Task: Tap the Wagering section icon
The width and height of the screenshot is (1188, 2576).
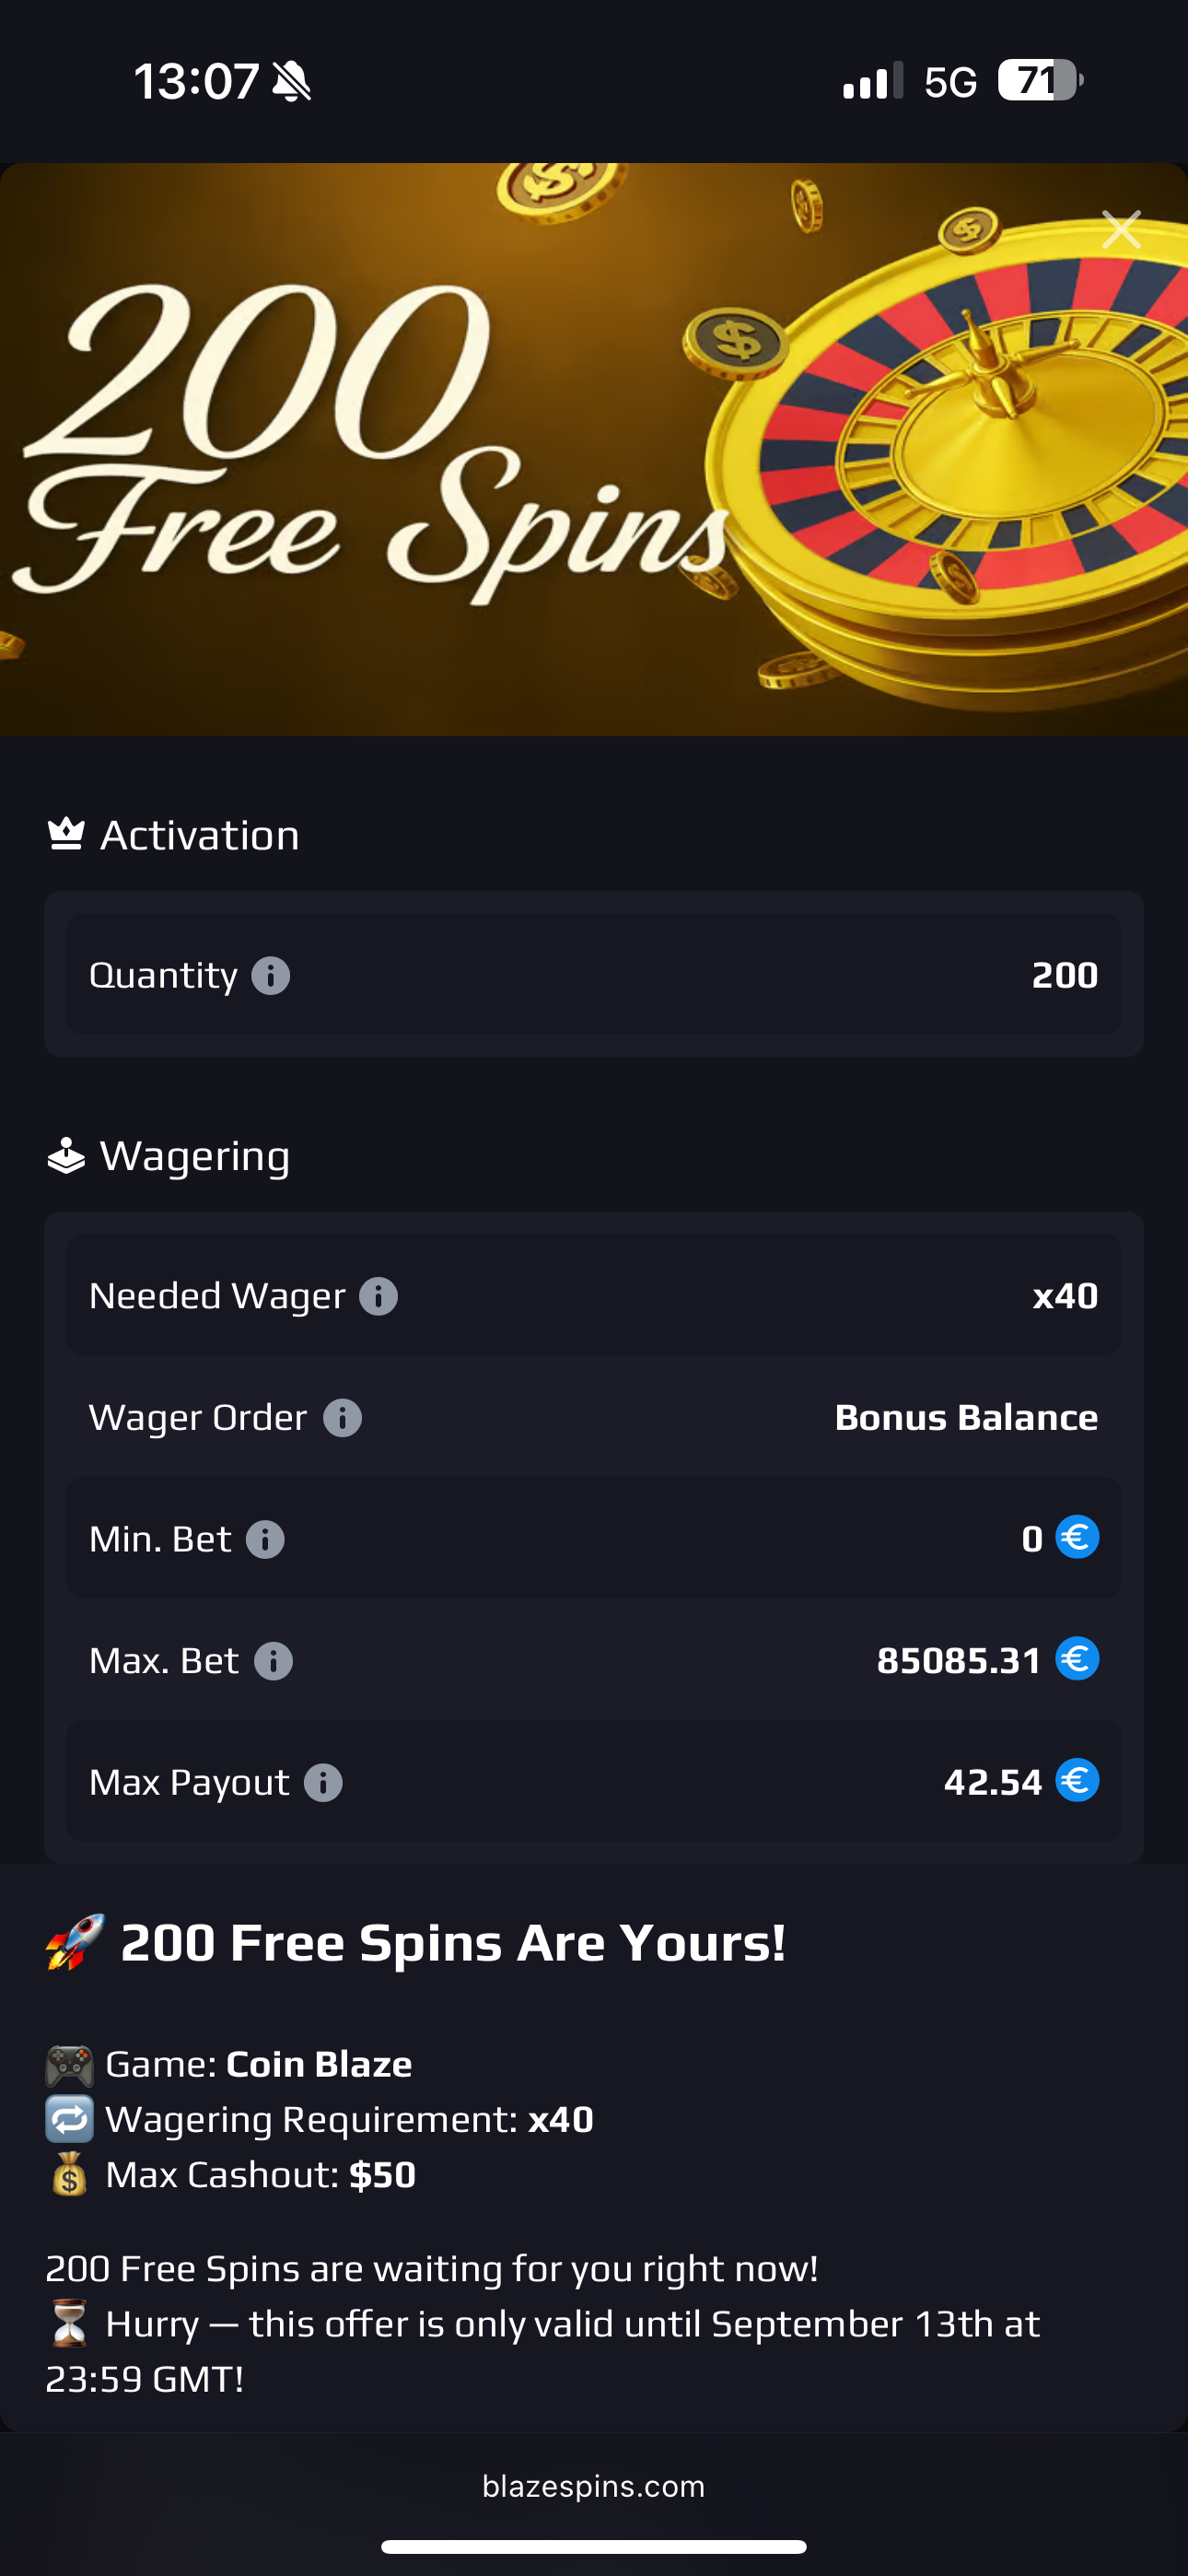Action: (66, 1156)
